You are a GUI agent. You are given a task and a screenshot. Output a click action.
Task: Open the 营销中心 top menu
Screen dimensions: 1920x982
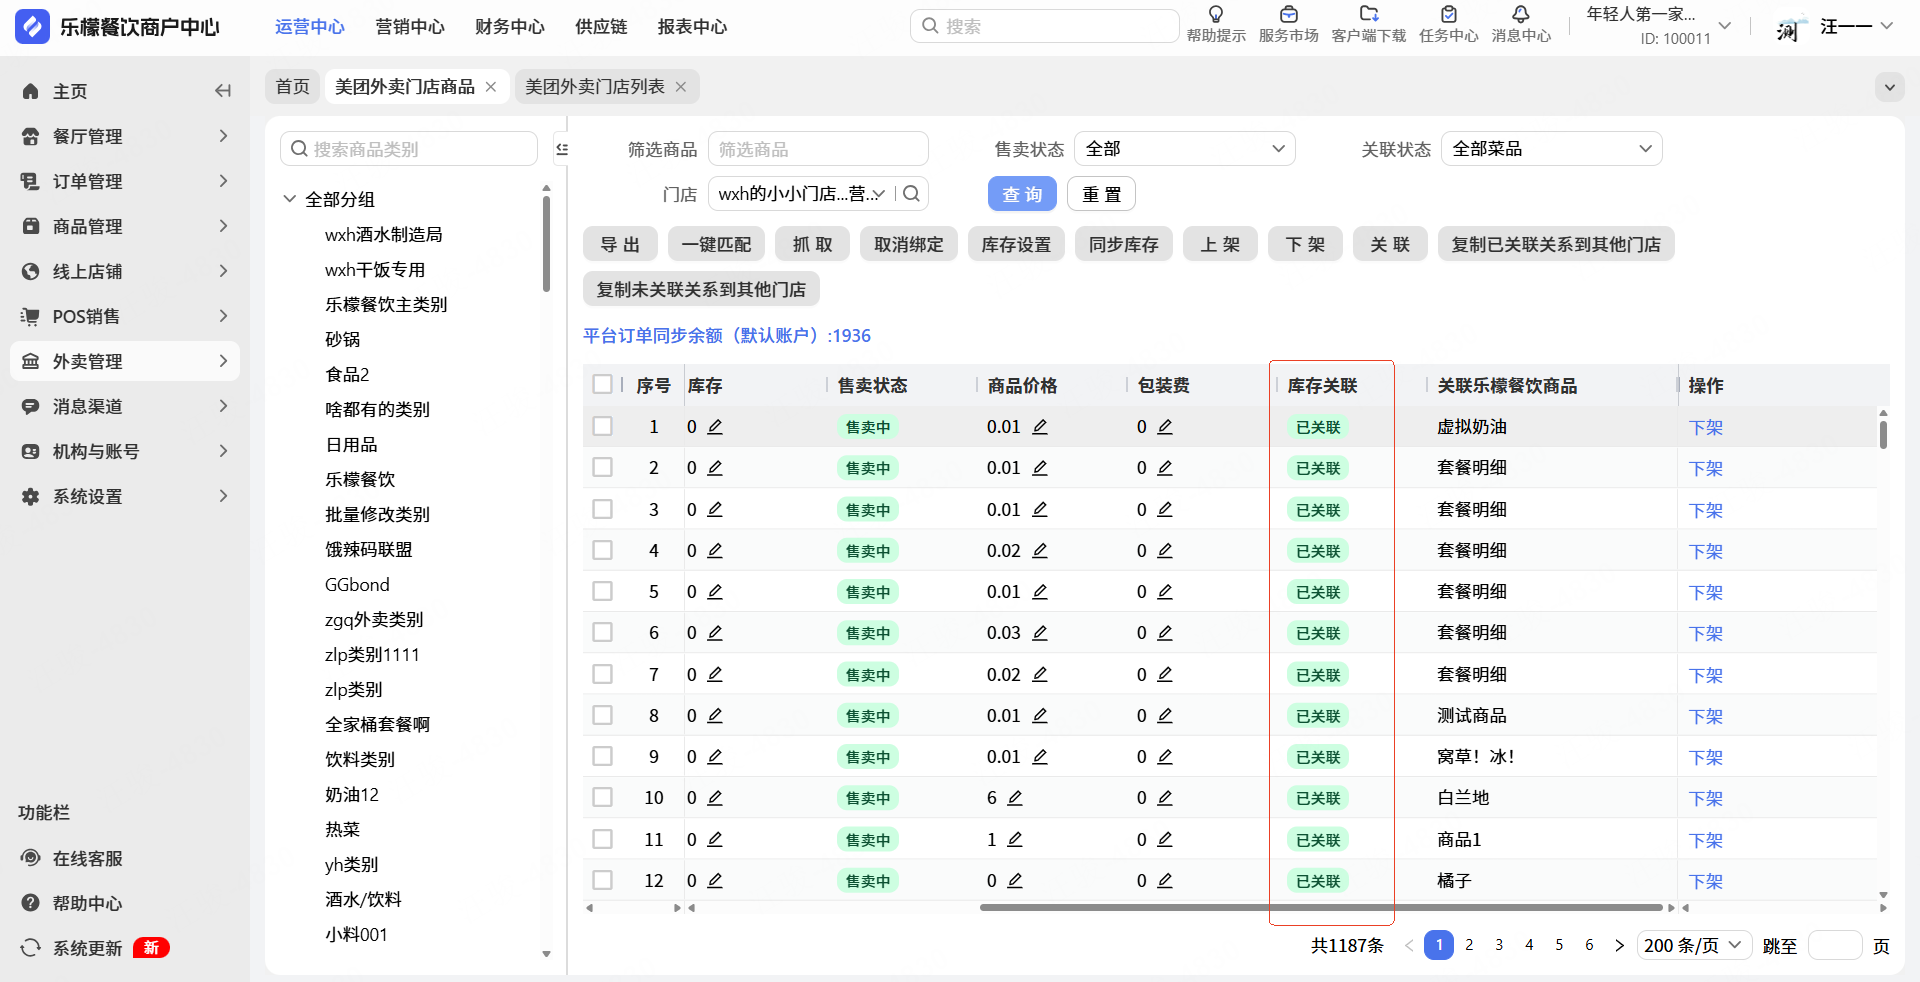click(409, 27)
